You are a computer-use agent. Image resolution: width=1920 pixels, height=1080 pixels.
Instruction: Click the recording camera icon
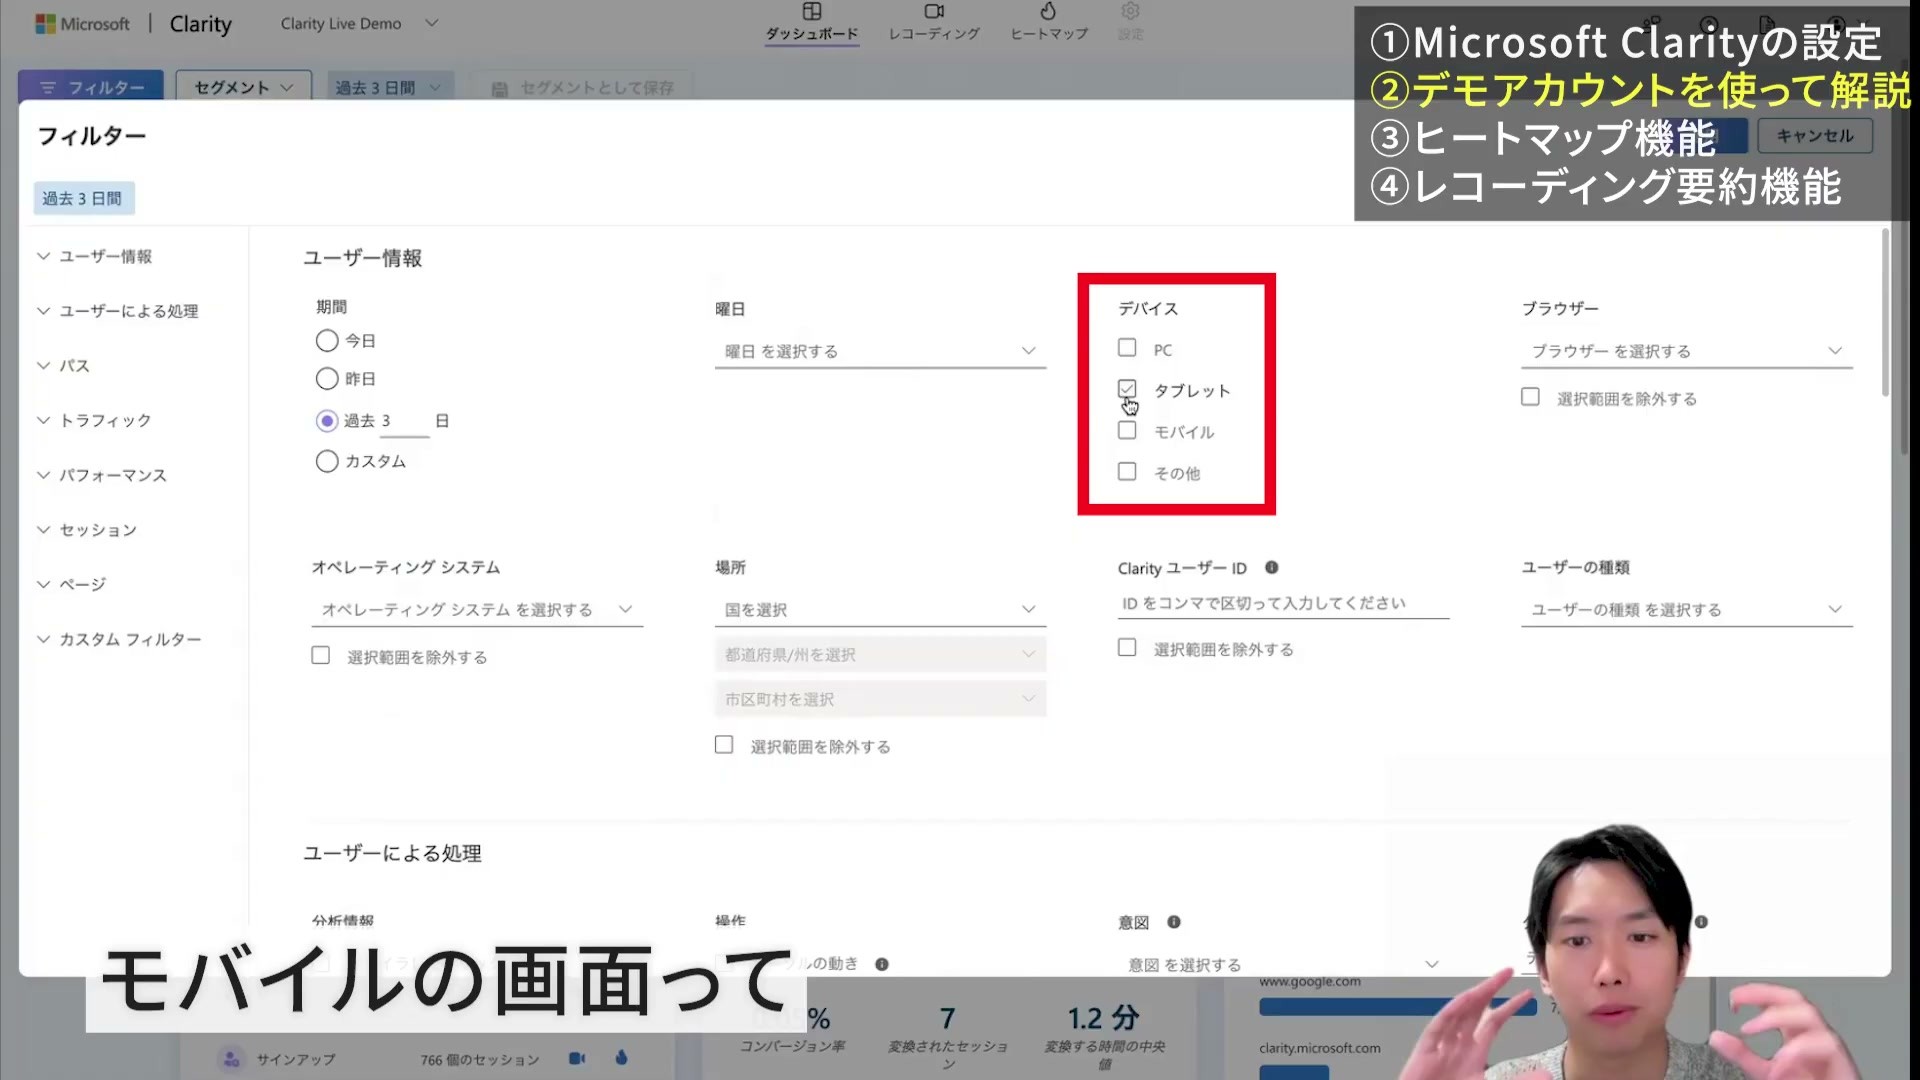coord(934,11)
